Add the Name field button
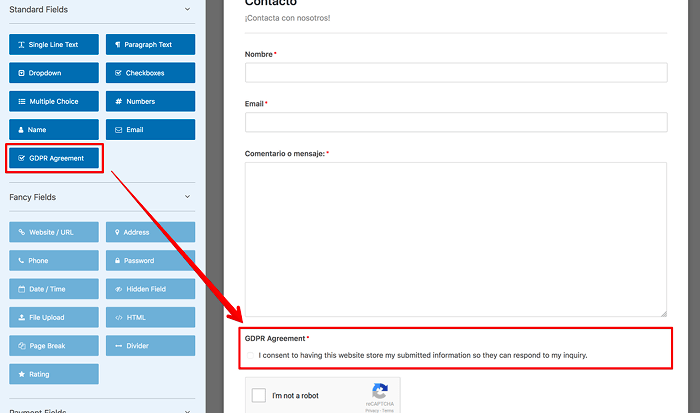700x413 pixels. (54, 129)
